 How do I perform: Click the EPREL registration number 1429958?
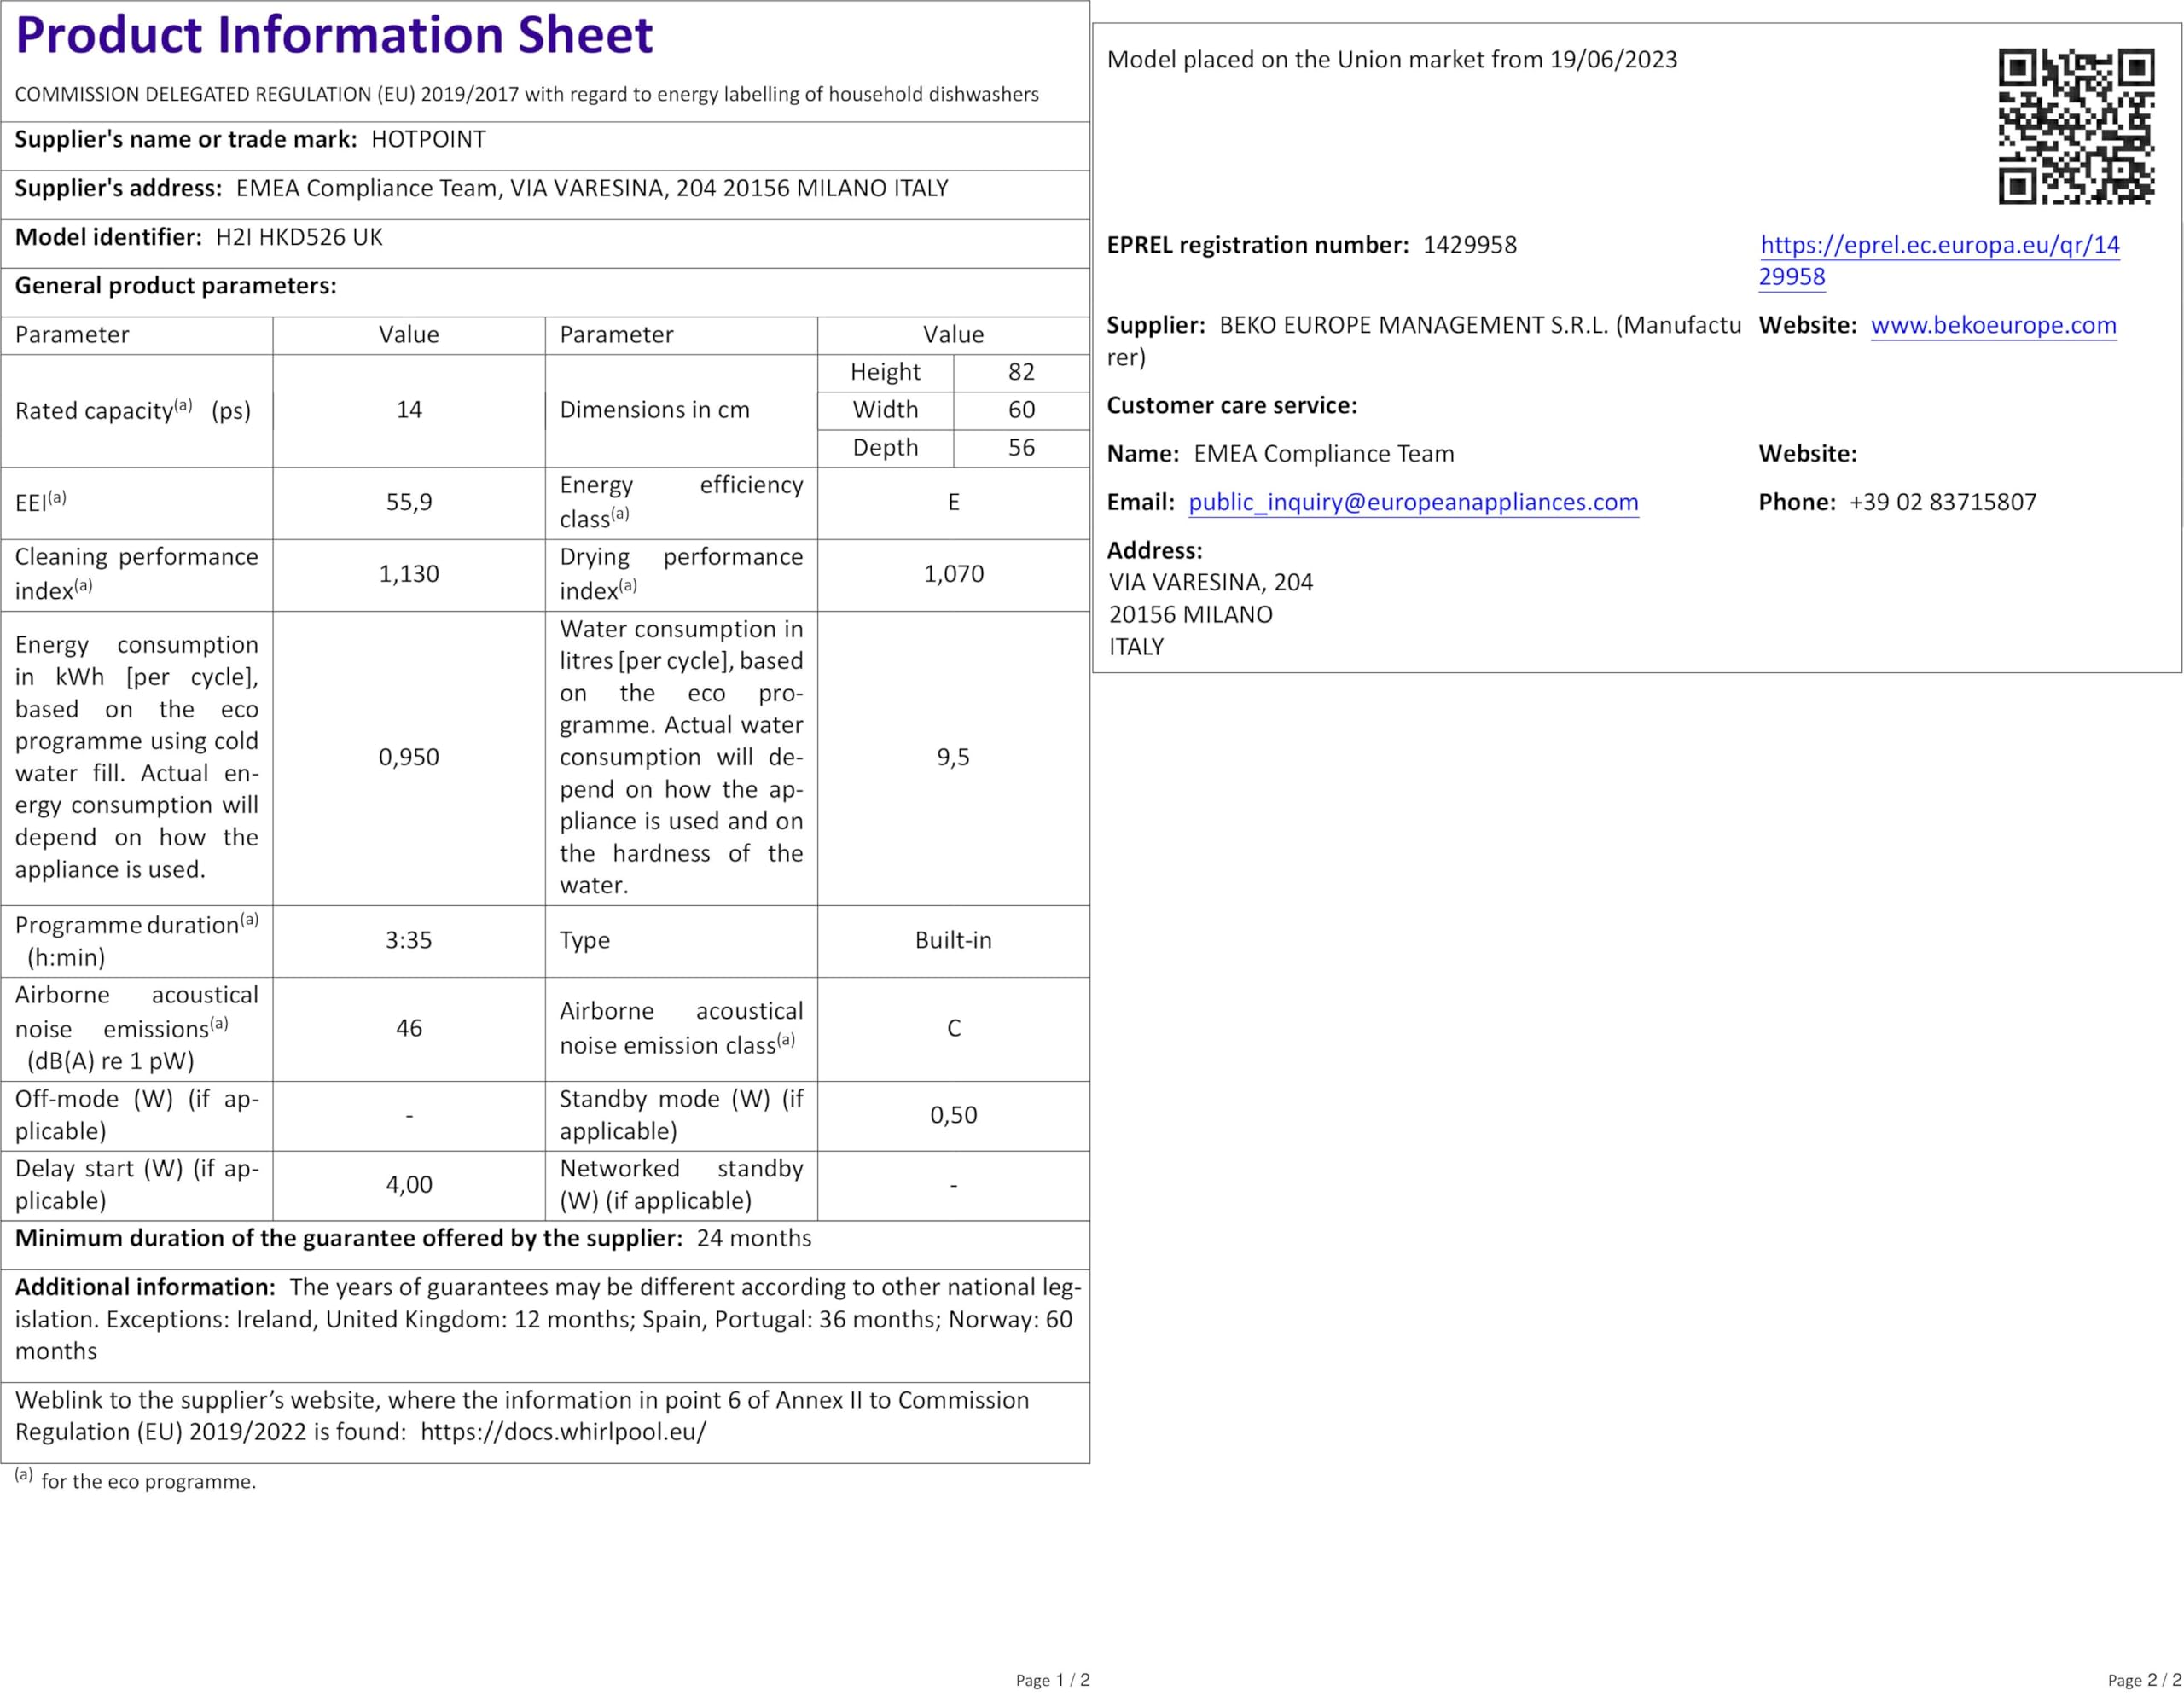pyautogui.click(x=1469, y=245)
